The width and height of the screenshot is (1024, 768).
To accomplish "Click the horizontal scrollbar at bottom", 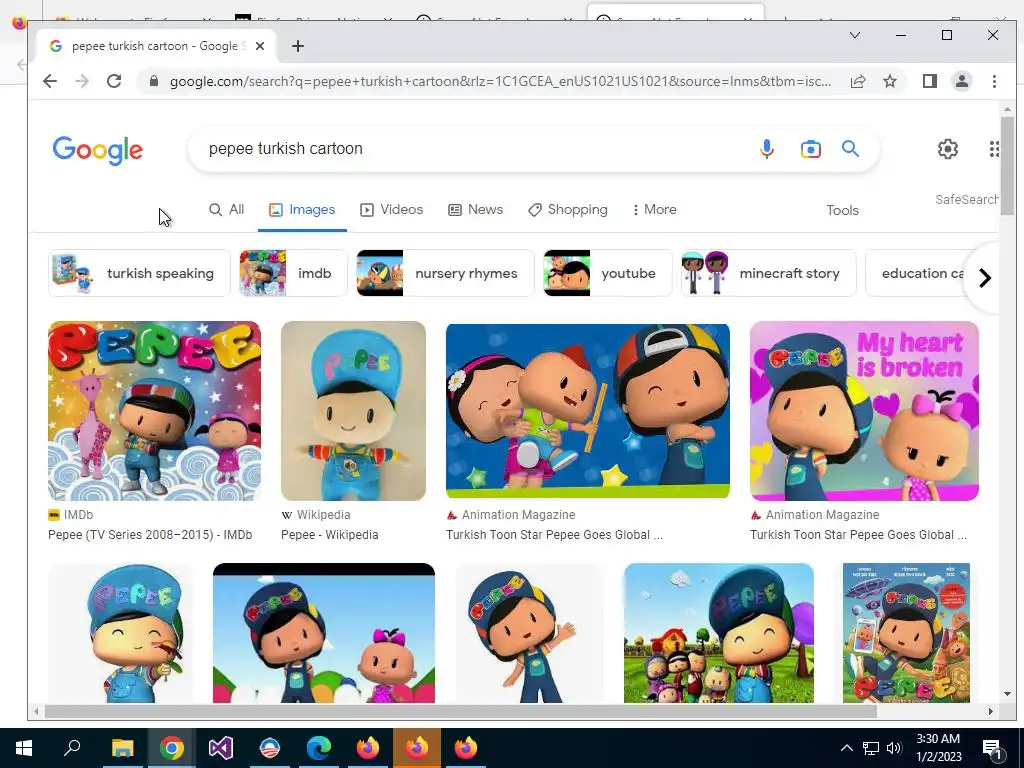I will pyautogui.click(x=460, y=711).
